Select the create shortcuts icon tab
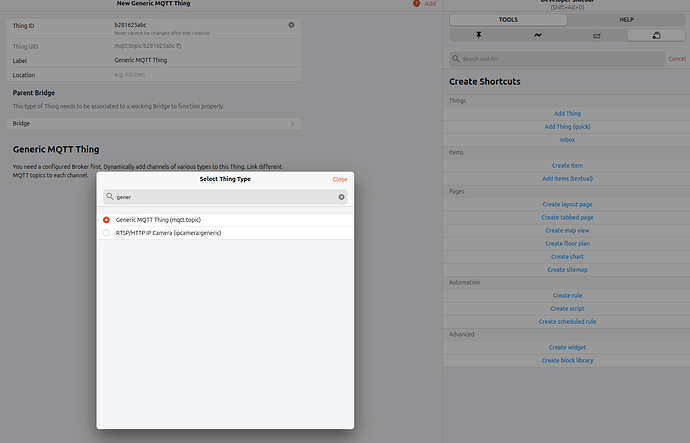This screenshot has width=690, height=443. click(x=656, y=35)
